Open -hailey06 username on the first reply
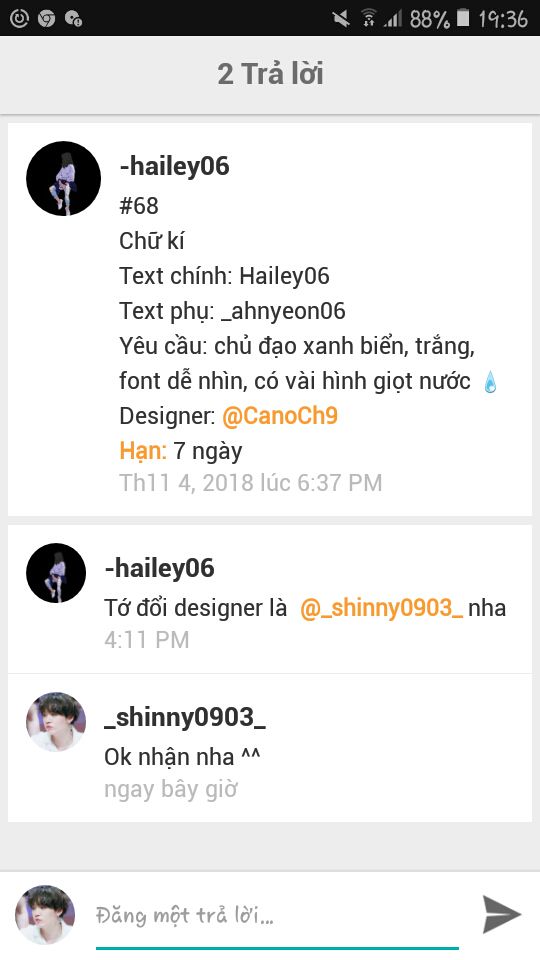This screenshot has height=960, width=540. coord(160,568)
